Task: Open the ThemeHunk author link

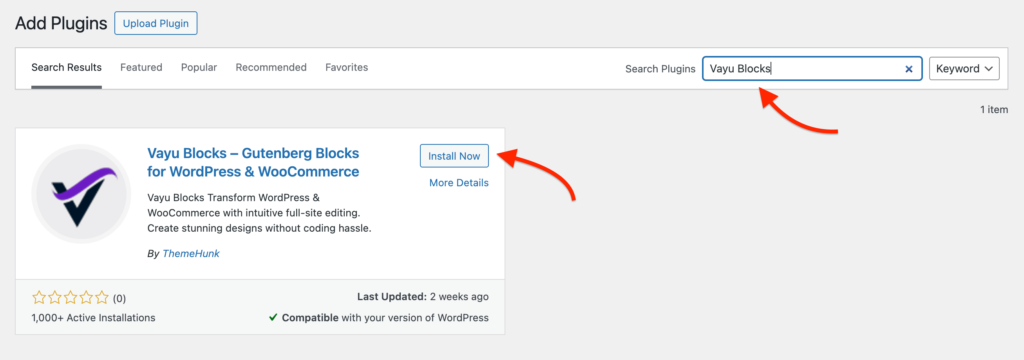Action: [x=191, y=254]
